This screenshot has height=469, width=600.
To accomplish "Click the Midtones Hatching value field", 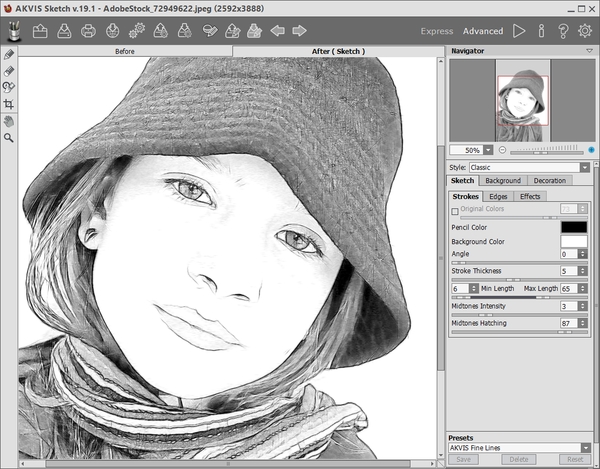I will 569,323.
